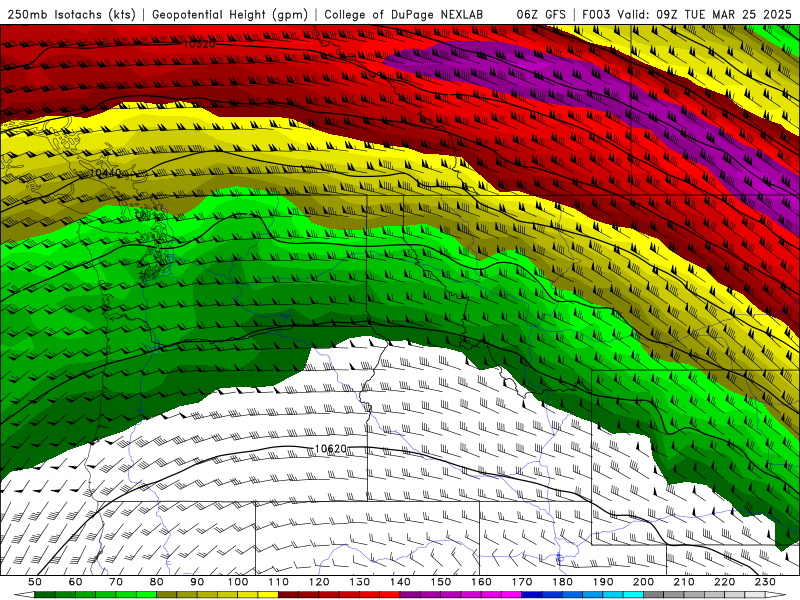Screen dimensions: 800x600
Task: Click the "F003" forecast hour text
Action: pyautogui.click(x=596, y=14)
